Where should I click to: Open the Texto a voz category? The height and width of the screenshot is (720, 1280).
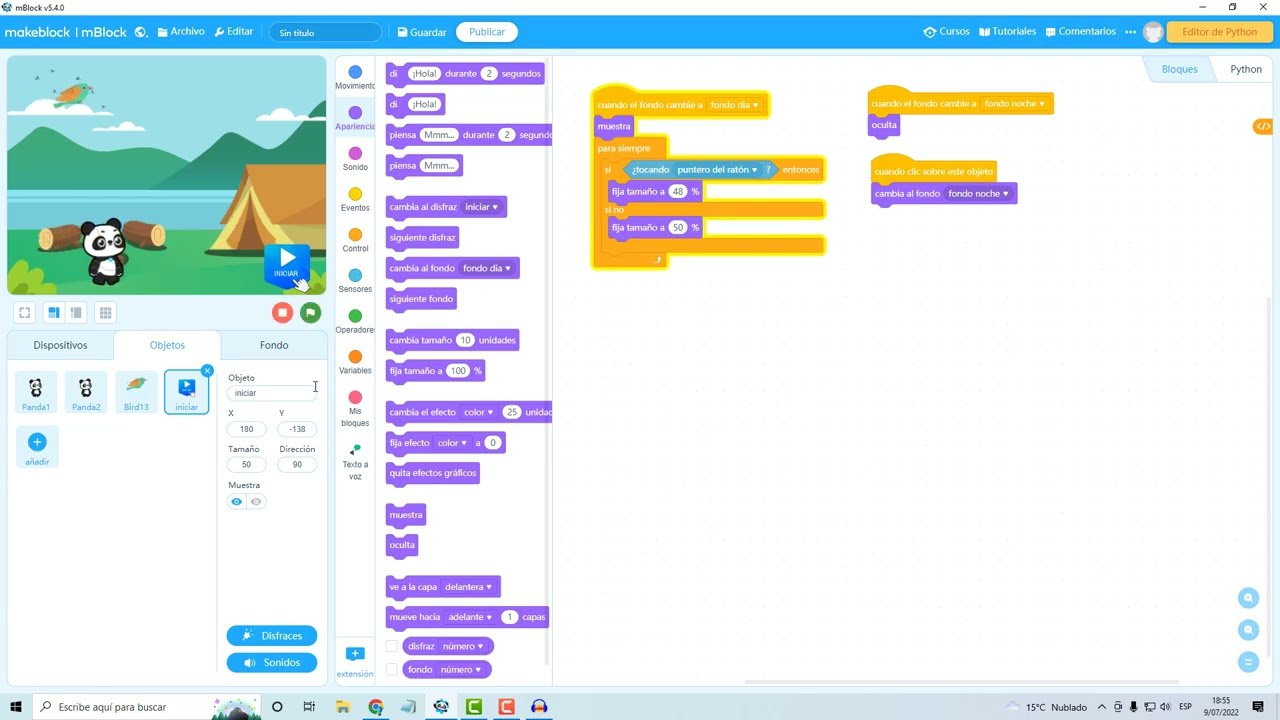click(355, 463)
